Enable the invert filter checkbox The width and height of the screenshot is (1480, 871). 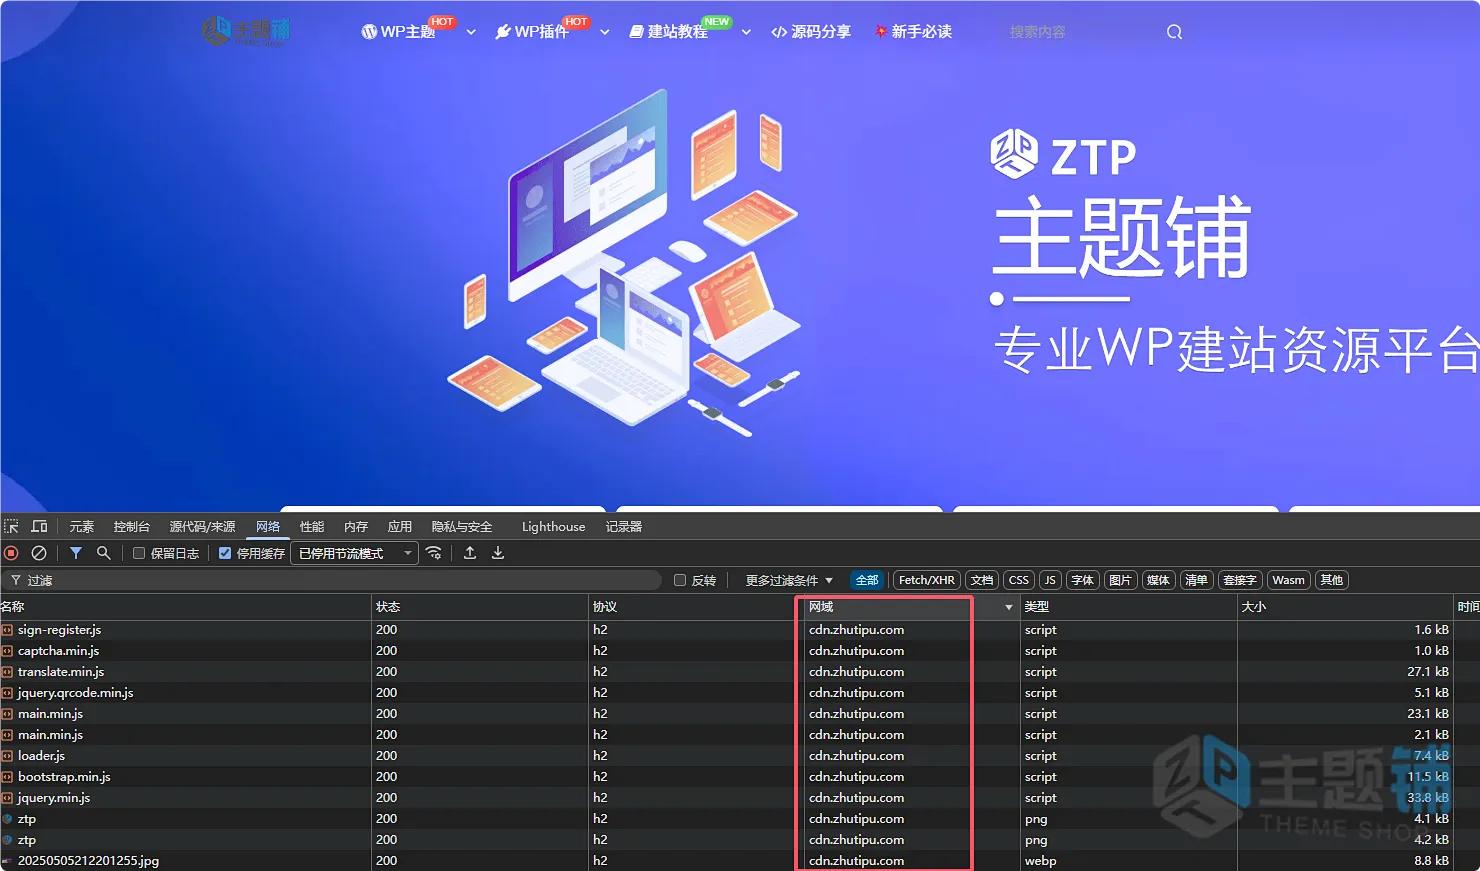680,580
